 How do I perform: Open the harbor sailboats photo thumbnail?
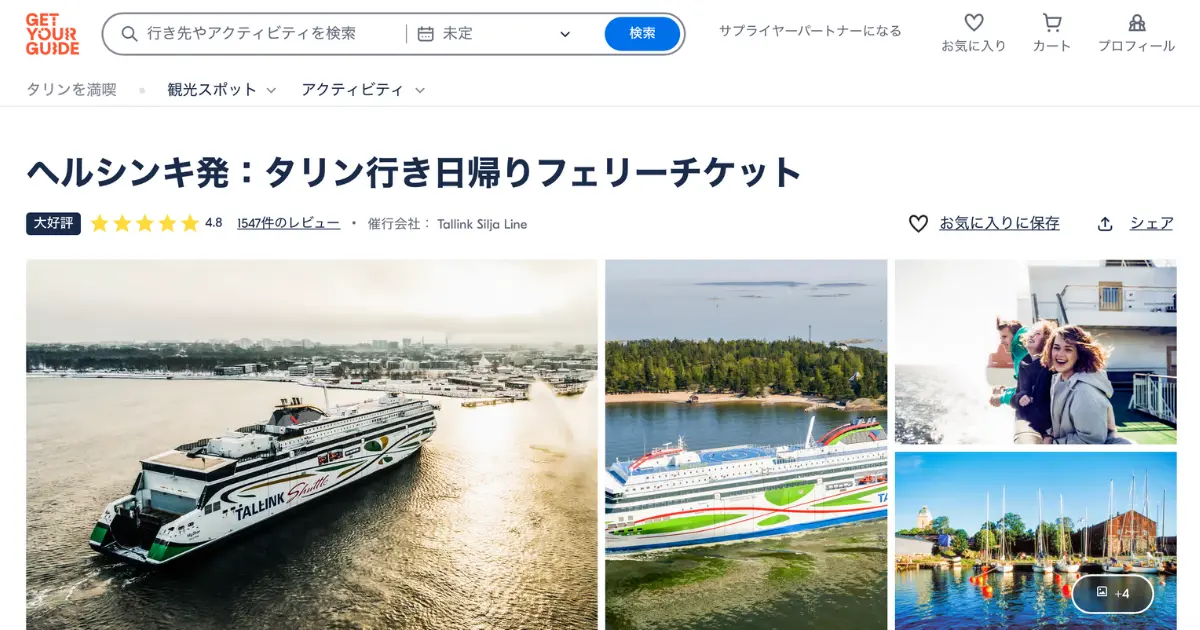point(1036,541)
